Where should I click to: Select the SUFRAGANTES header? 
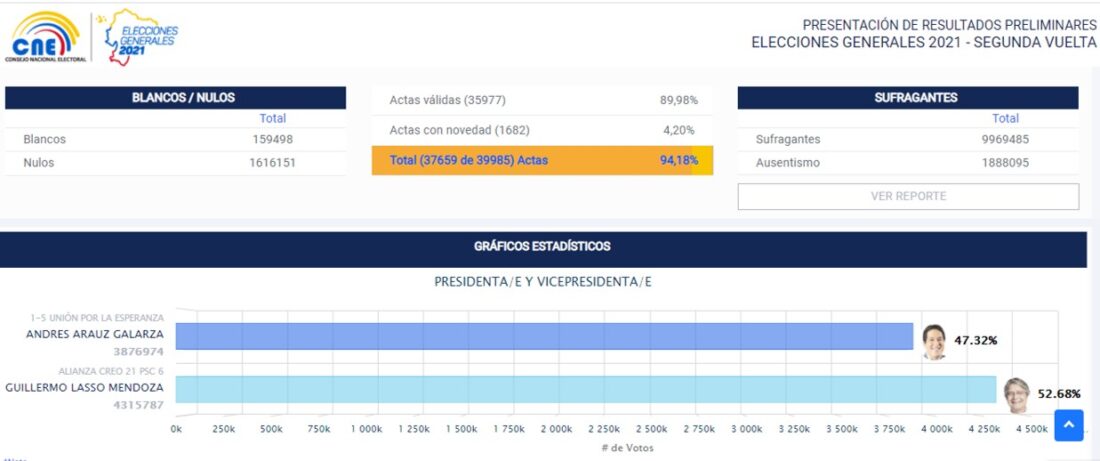click(908, 98)
